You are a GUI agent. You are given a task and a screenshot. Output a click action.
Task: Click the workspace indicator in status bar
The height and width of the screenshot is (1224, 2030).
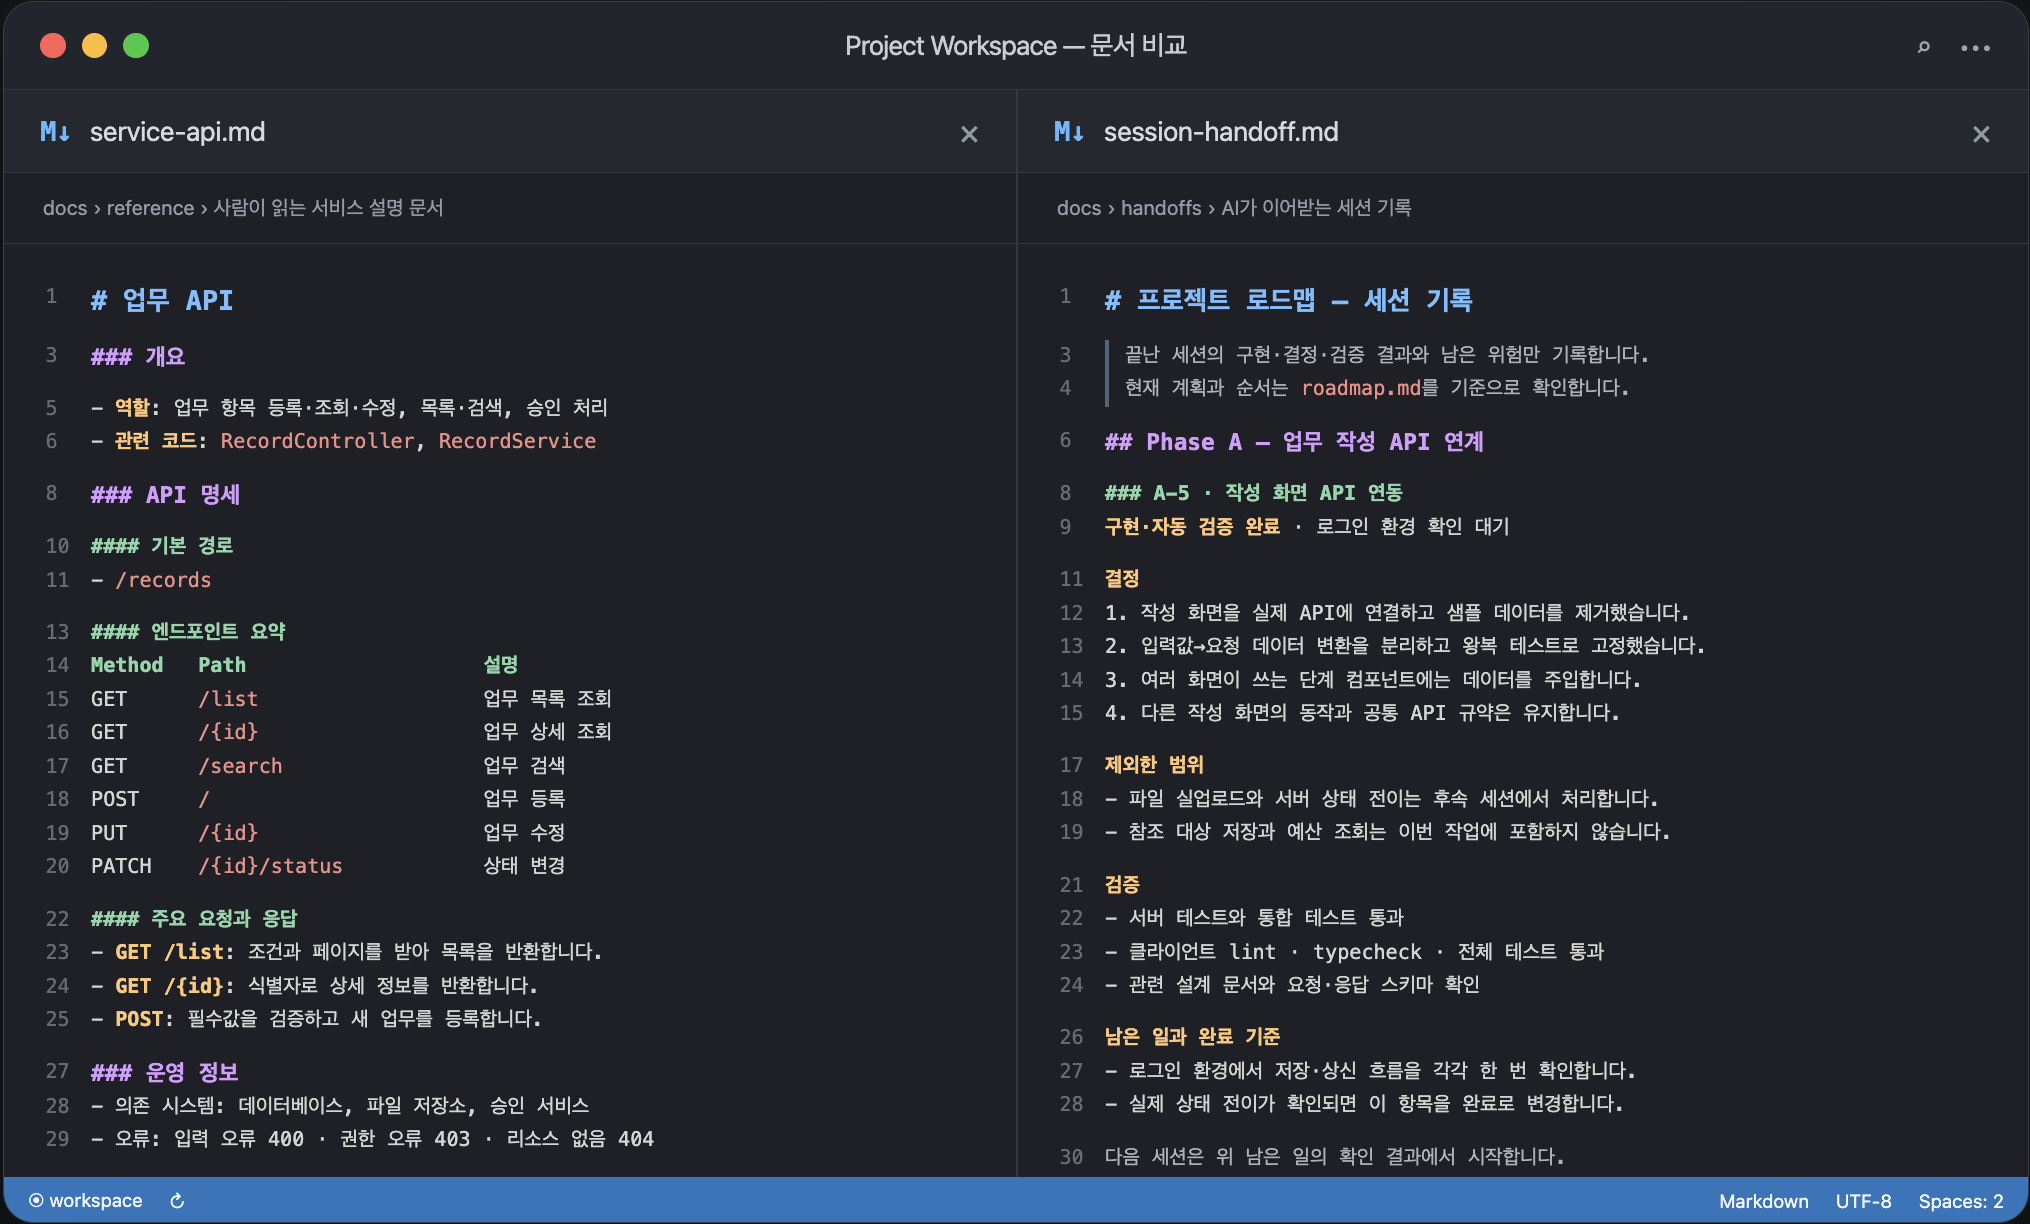point(86,1201)
